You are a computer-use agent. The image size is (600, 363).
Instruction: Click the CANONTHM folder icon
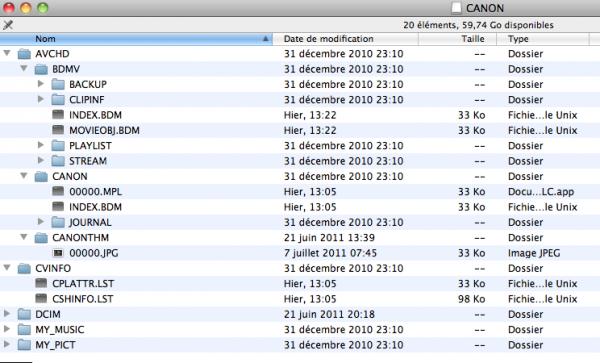coord(41,238)
